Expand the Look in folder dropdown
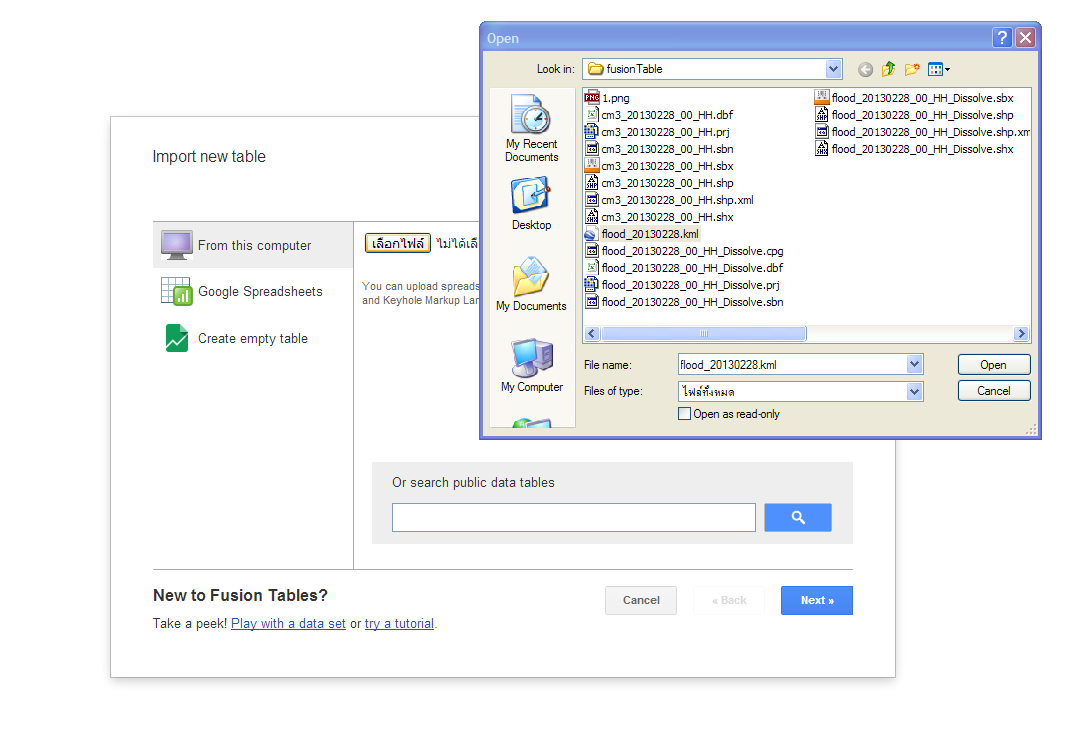This screenshot has width=1084, height=734. pyautogui.click(x=833, y=69)
